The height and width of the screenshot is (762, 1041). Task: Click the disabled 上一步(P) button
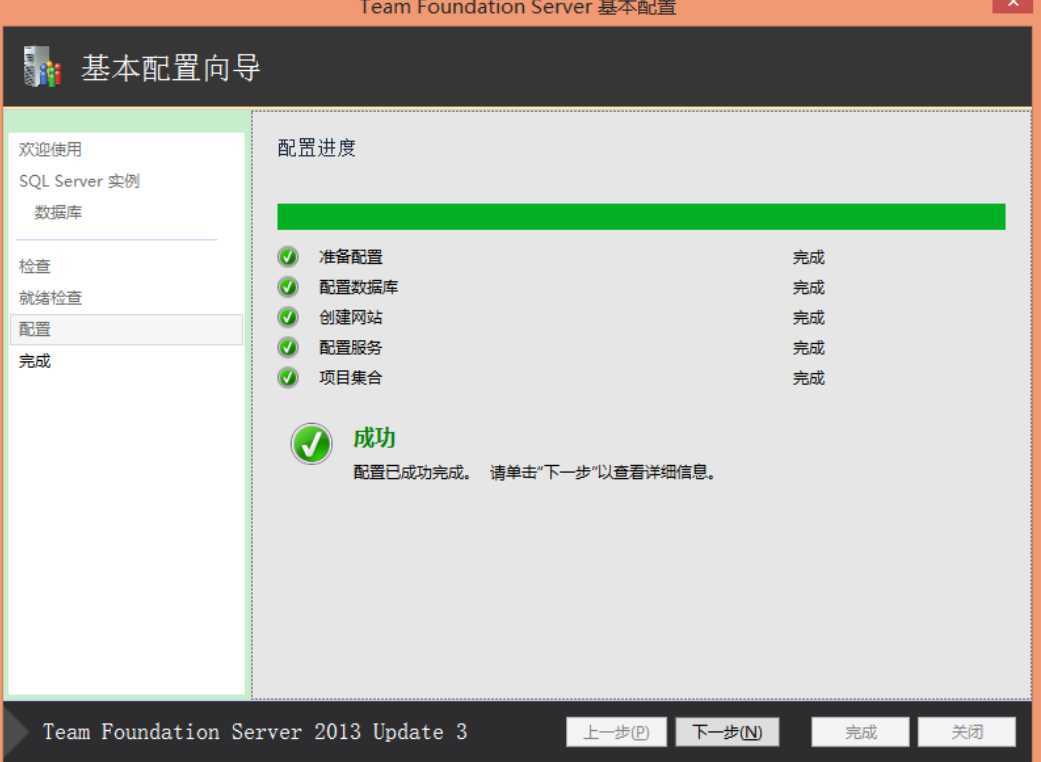point(617,731)
